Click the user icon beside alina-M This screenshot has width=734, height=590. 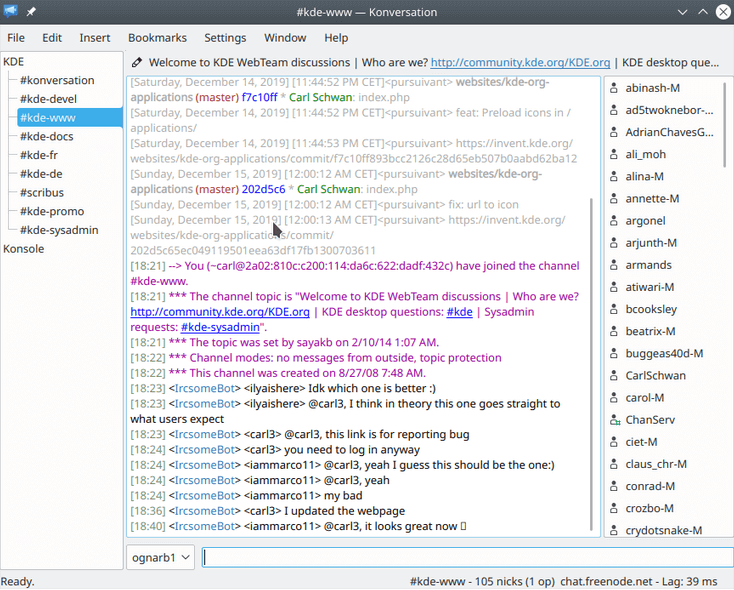(x=614, y=177)
